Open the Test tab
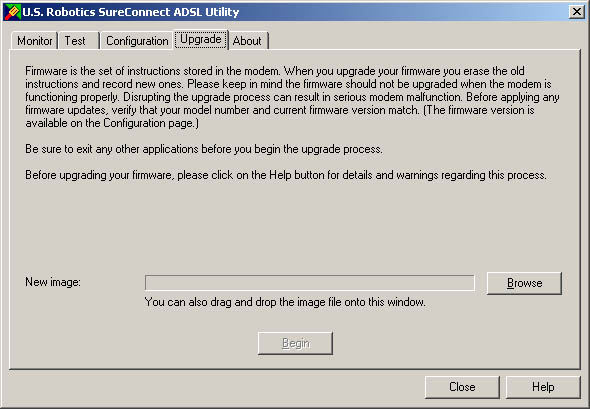590x409 pixels. click(x=79, y=41)
